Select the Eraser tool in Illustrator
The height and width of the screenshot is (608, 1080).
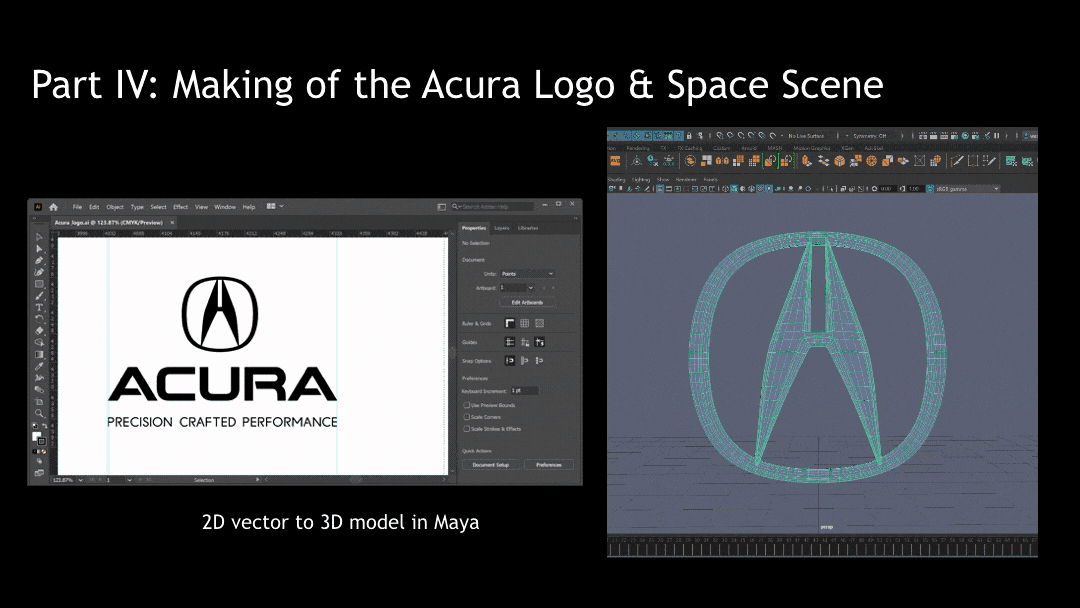point(39,331)
